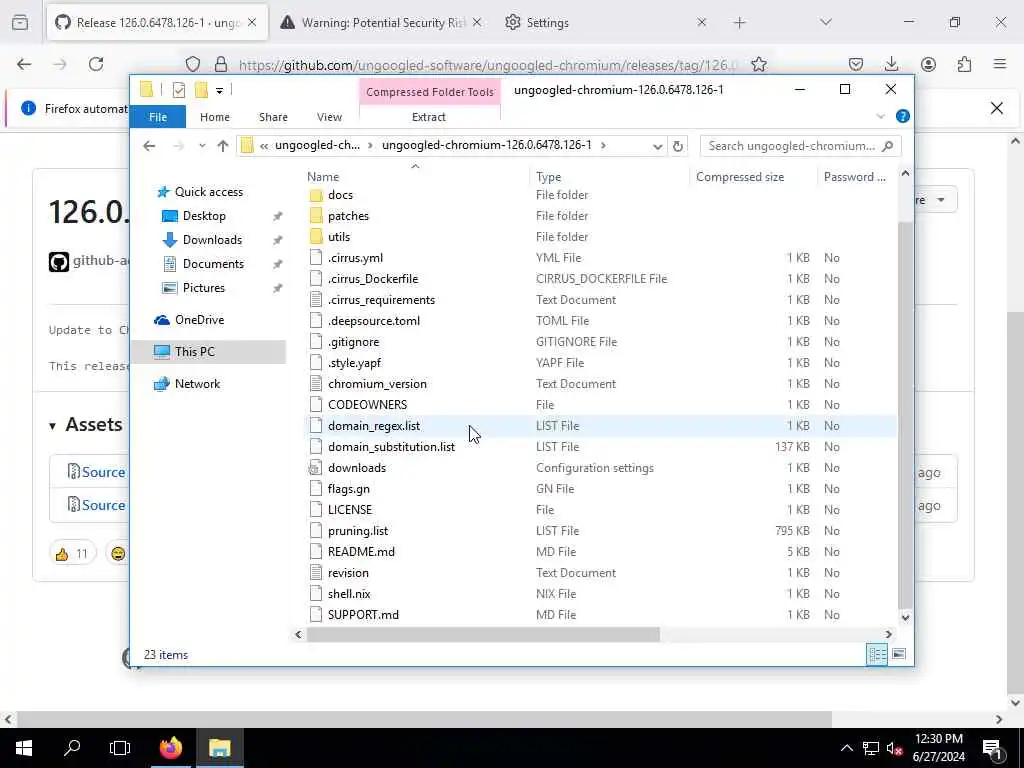Open Explorer Help question mark icon
Screen dimensions: 1024x768
903,116
